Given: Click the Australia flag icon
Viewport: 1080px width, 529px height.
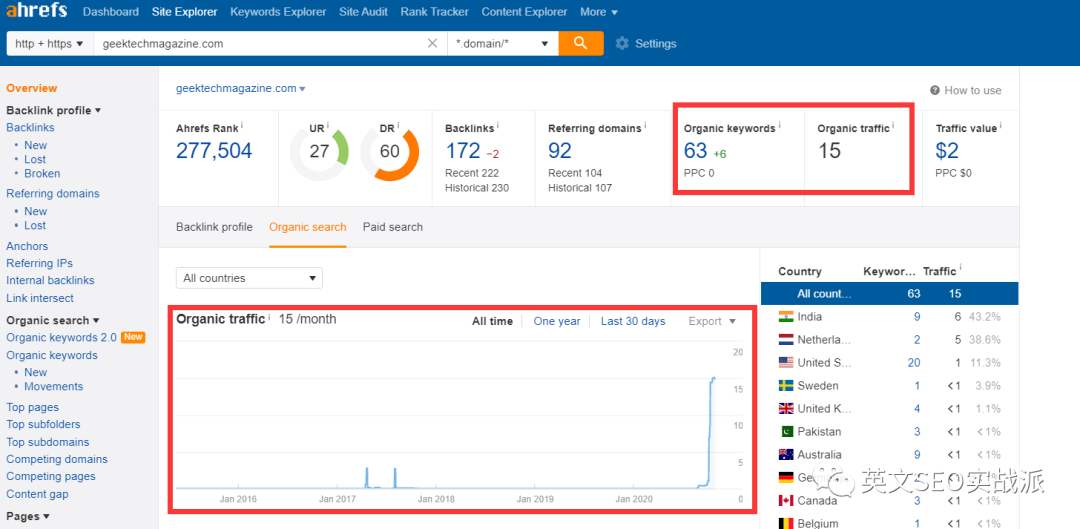Looking at the screenshot, I should [x=786, y=455].
